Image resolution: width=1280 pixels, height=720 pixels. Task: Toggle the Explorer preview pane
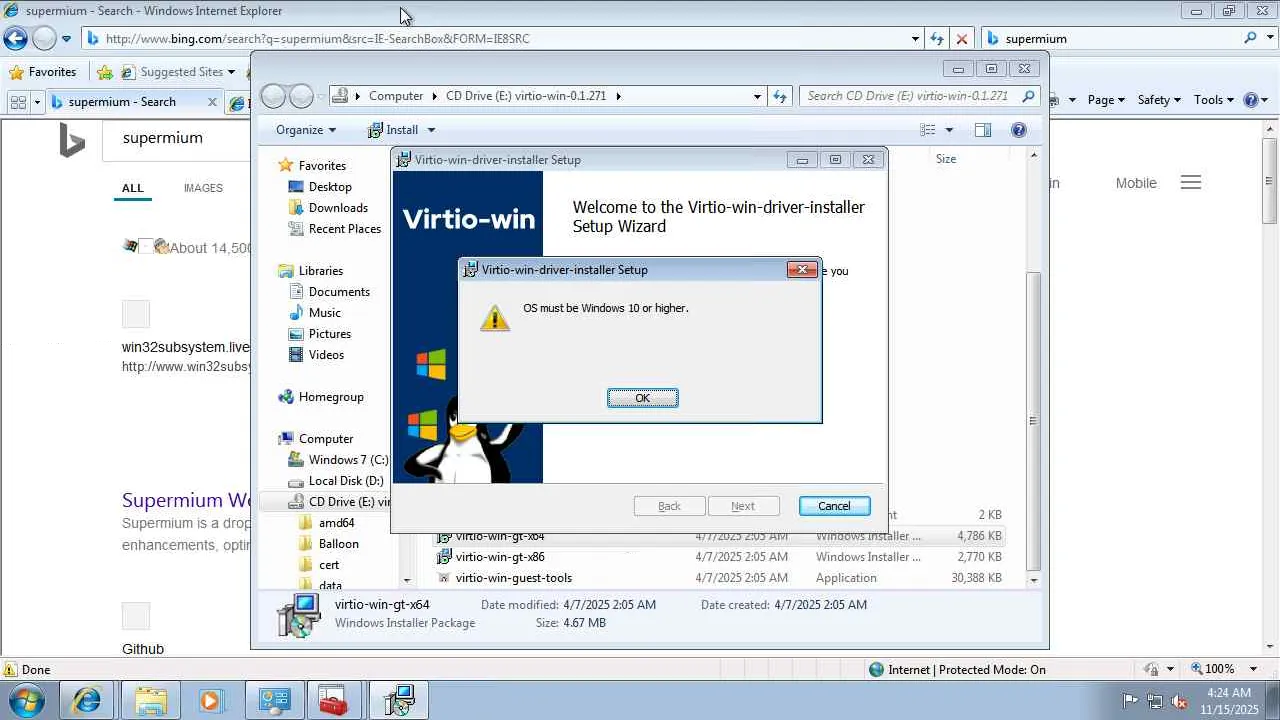[983, 130]
